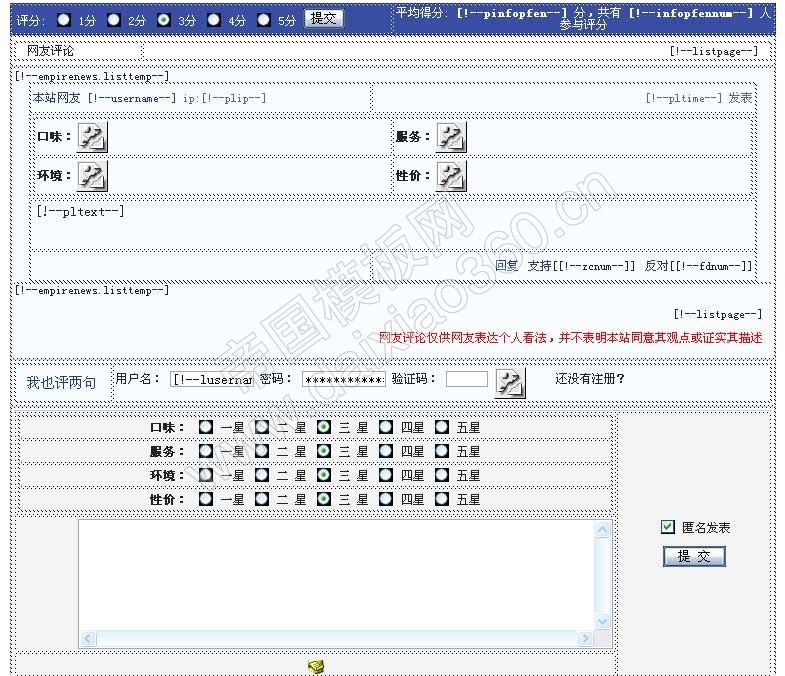Choose 四星 for 服务
Screen dimensions: 785x676
[385, 451]
